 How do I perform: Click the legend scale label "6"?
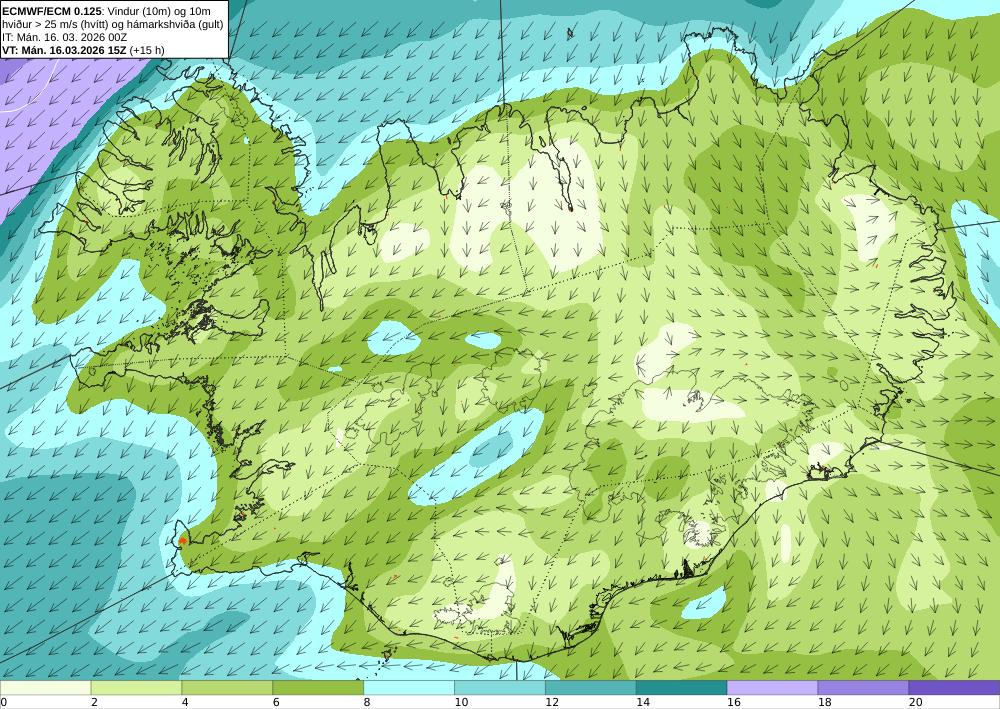pyautogui.click(x=276, y=703)
